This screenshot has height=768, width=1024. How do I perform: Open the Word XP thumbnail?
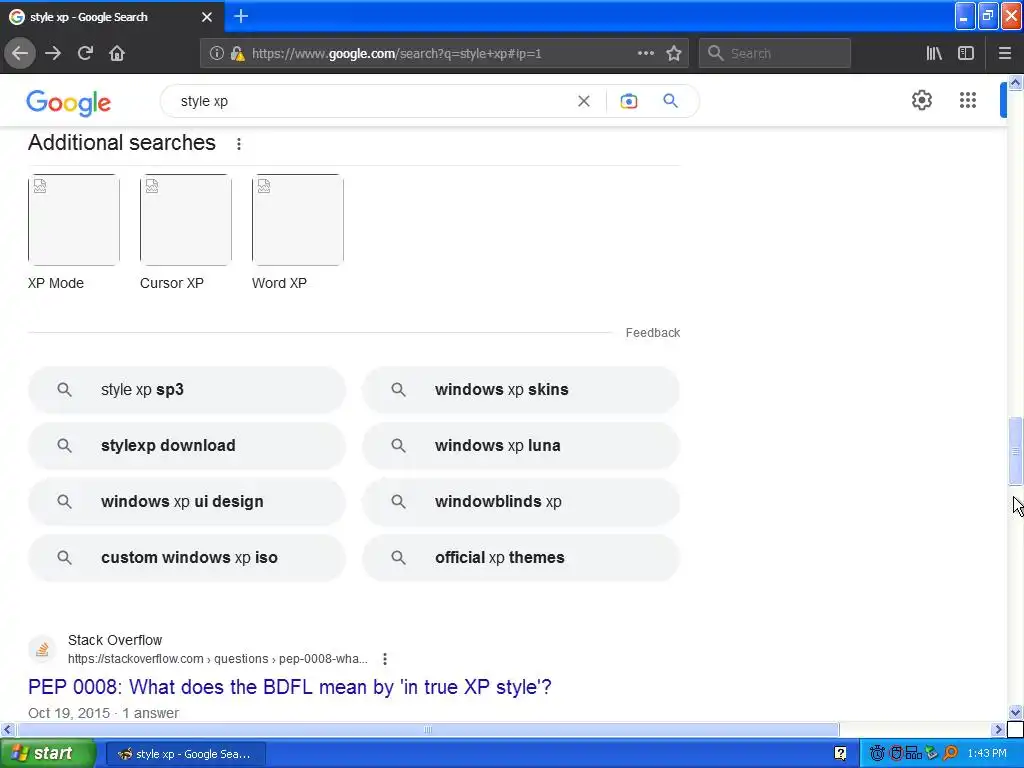(298, 219)
